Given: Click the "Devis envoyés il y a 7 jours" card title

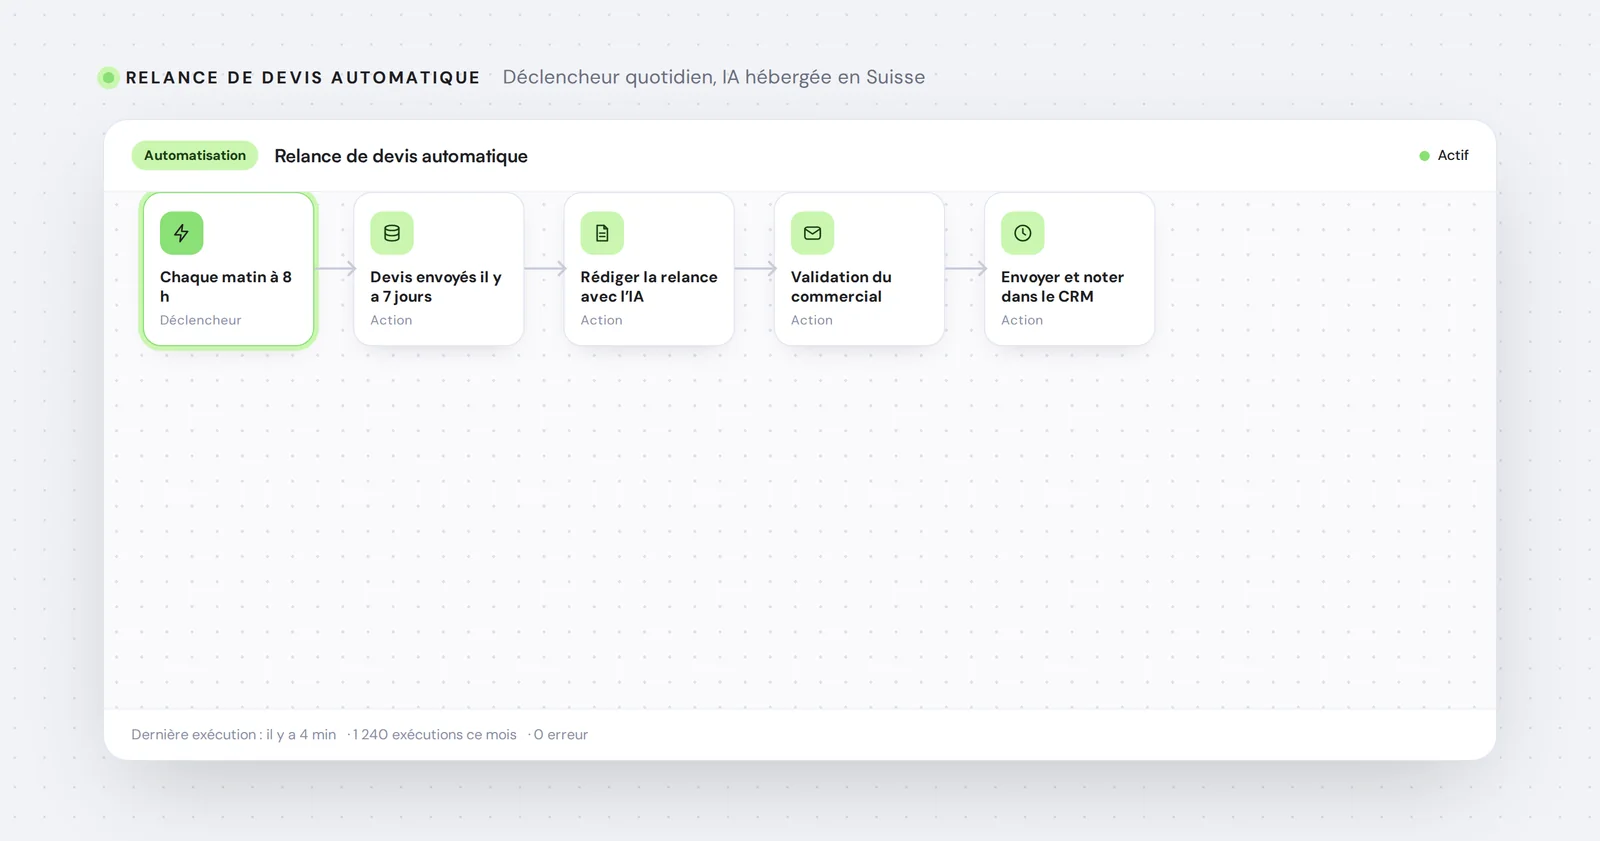Looking at the screenshot, I should [x=436, y=286].
